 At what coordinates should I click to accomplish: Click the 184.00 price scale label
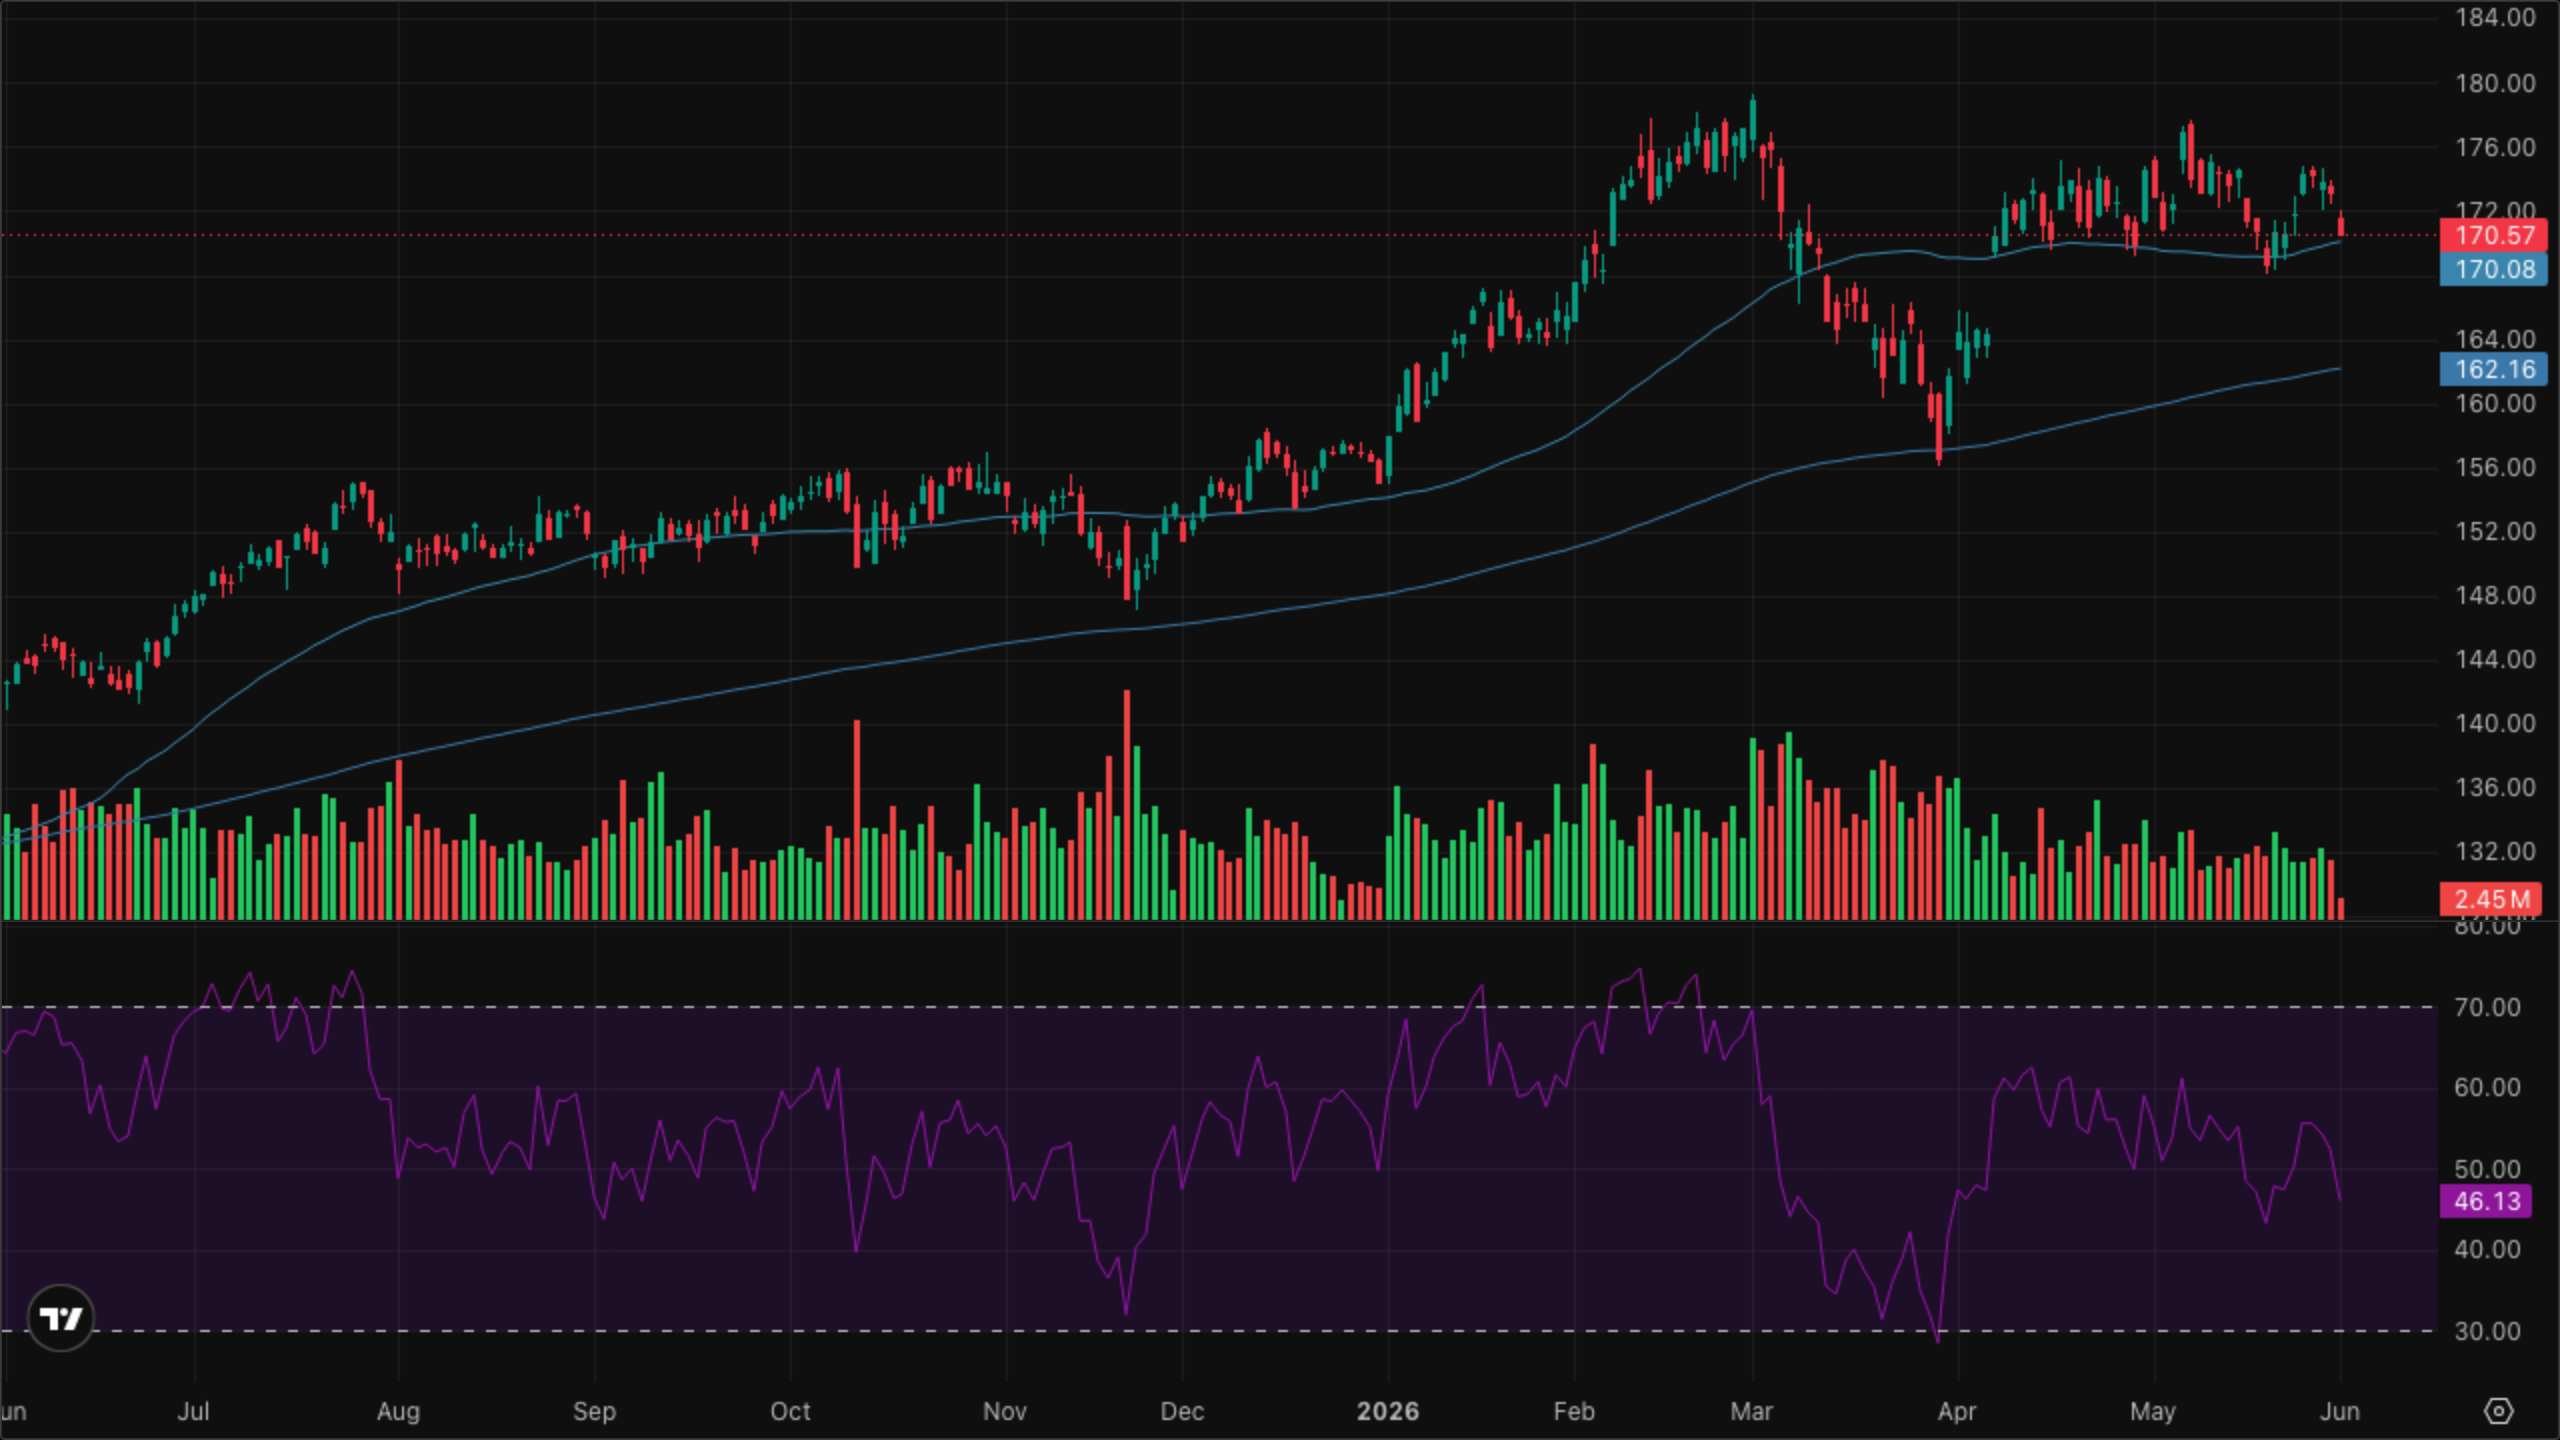point(2495,18)
